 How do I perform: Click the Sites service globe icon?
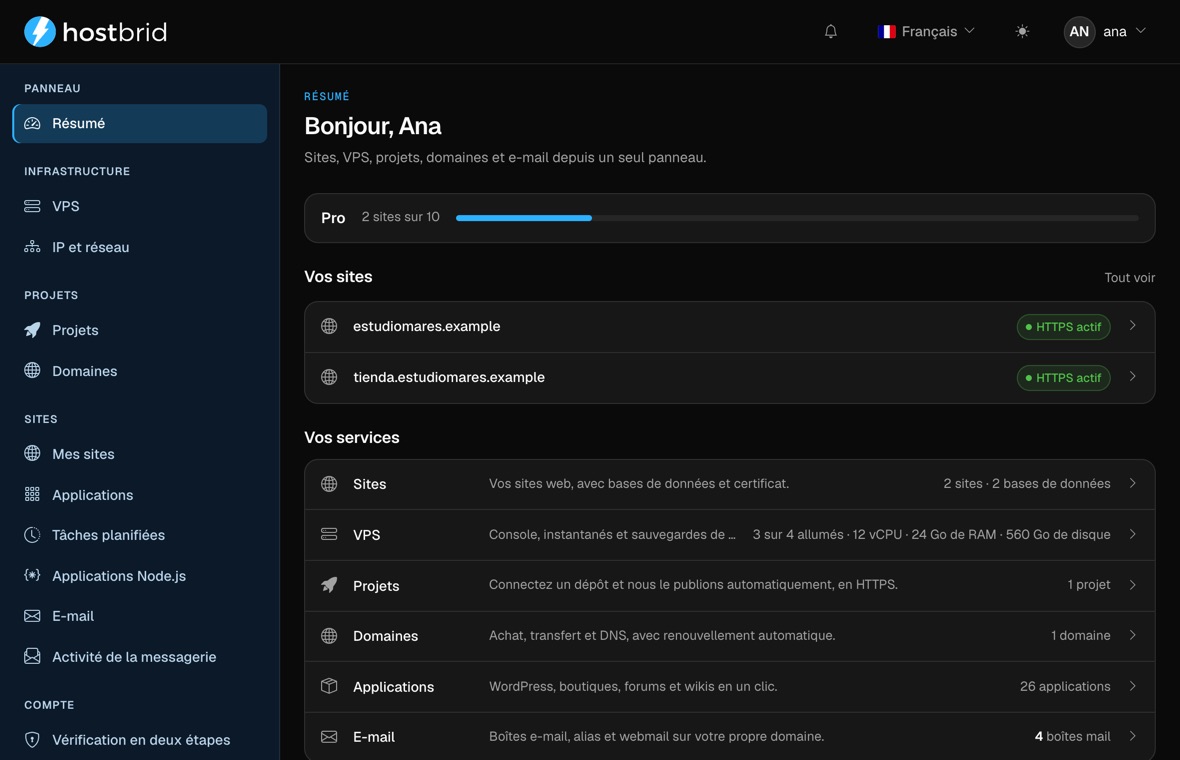coord(329,484)
